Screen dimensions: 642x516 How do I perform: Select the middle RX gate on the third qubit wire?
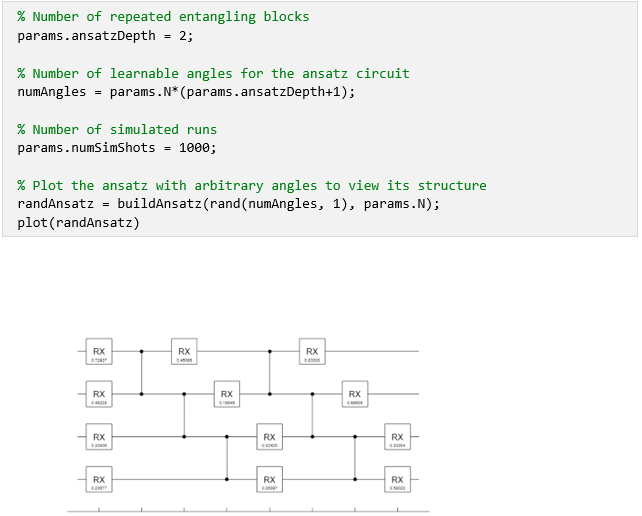(269, 437)
